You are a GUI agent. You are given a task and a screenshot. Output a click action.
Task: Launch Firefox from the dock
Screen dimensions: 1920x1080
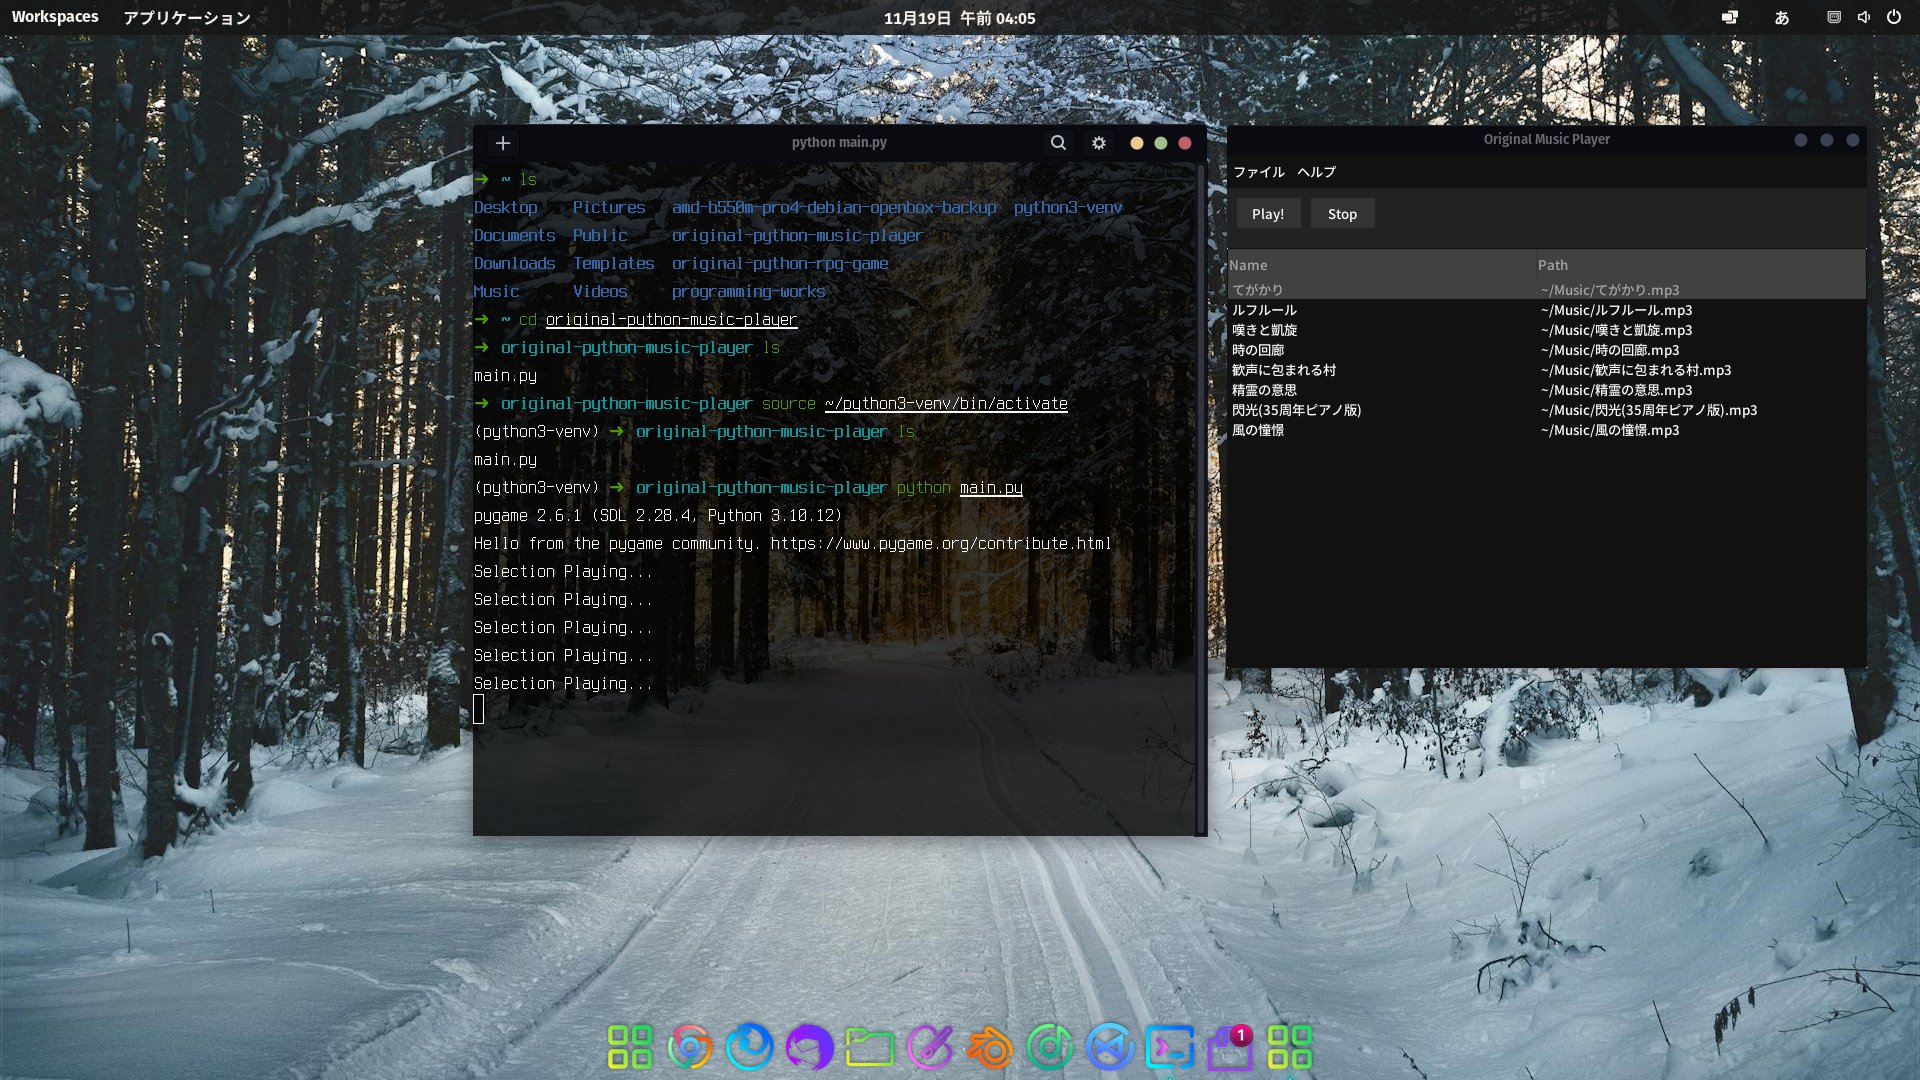752,1048
